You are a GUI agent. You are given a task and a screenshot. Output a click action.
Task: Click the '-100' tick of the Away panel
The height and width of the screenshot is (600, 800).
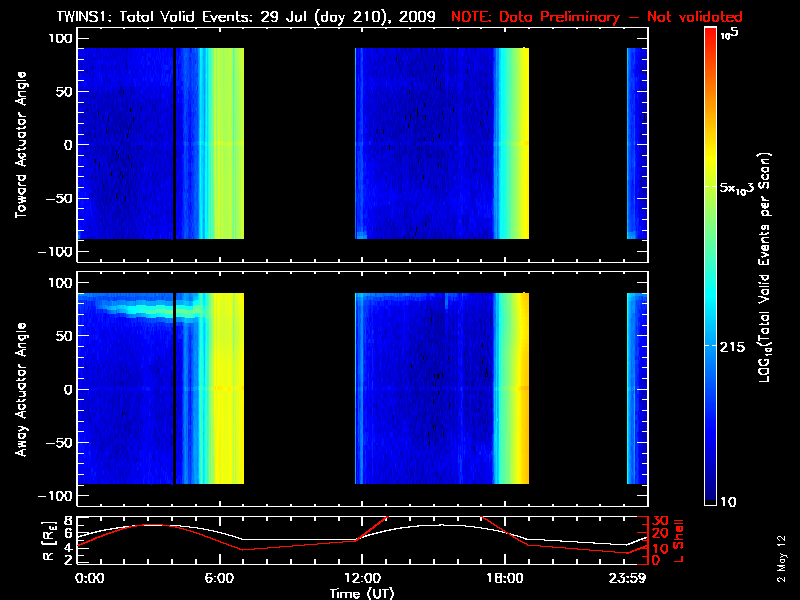(55, 496)
